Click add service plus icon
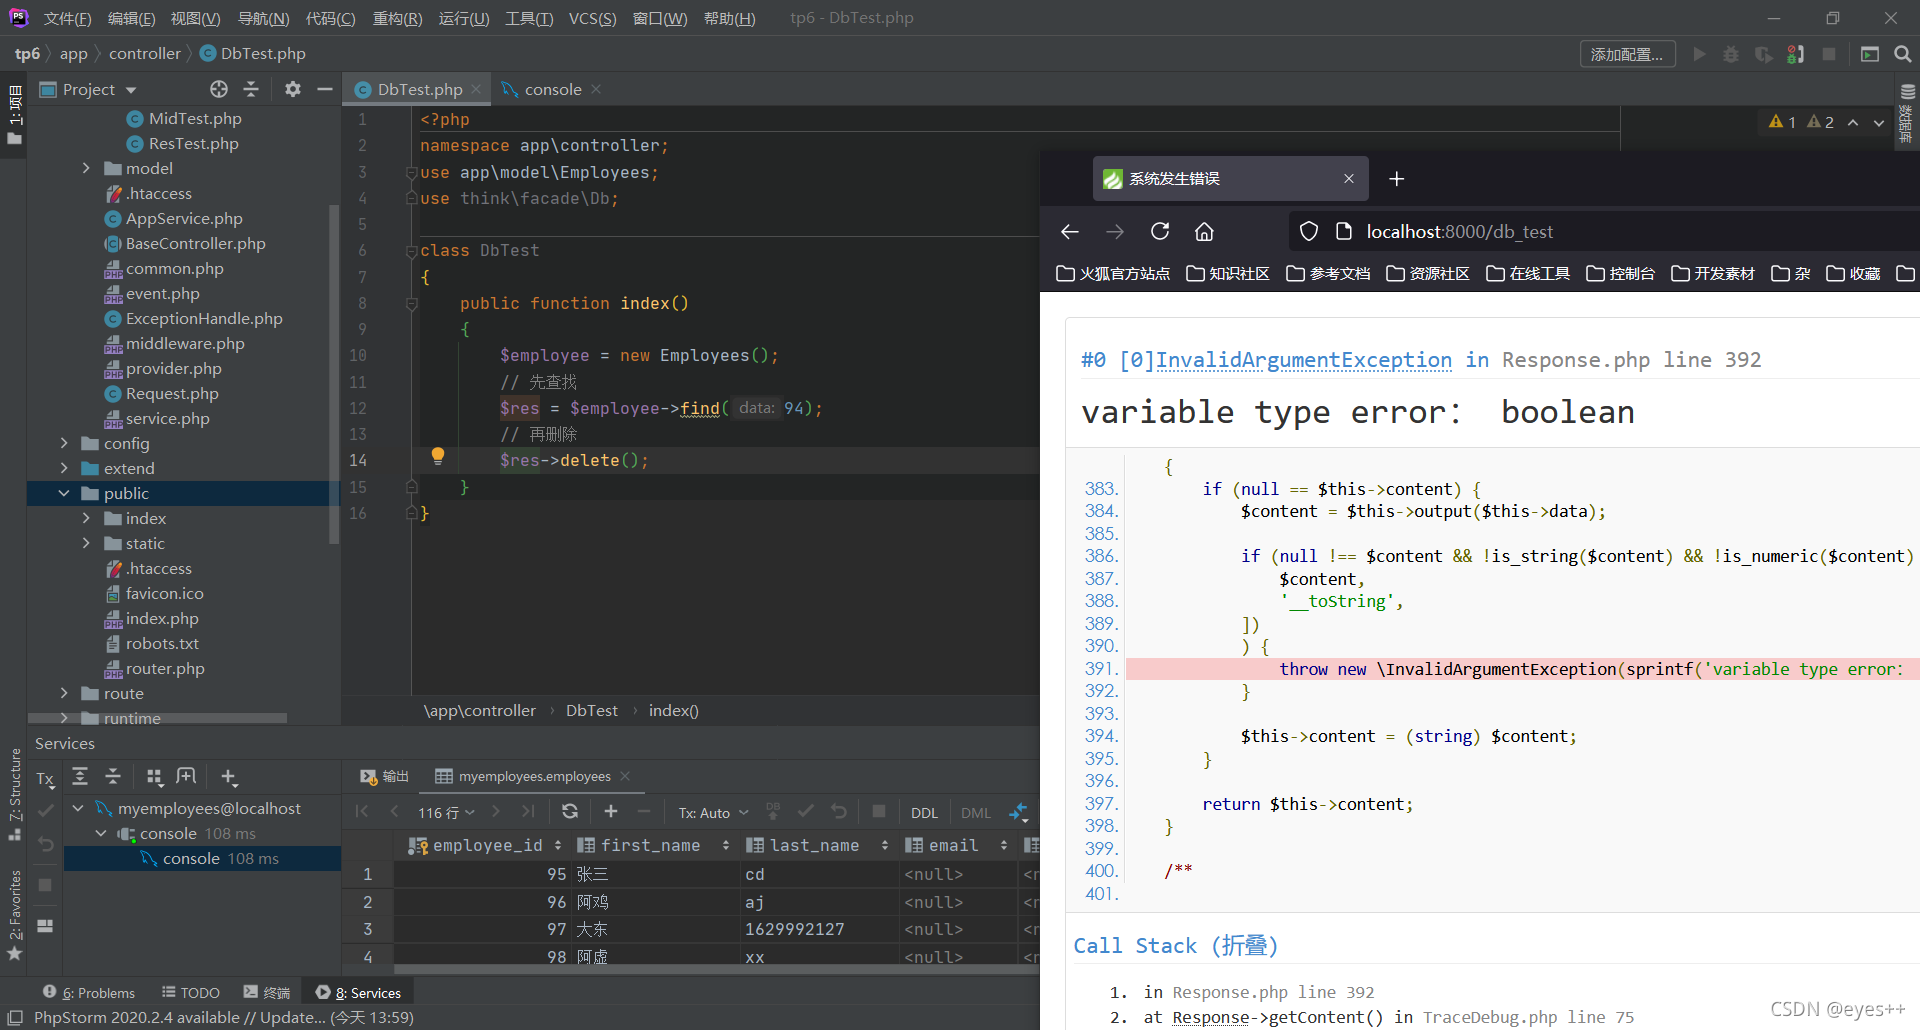This screenshot has width=1920, height=1030. click(x=229, y=777)
